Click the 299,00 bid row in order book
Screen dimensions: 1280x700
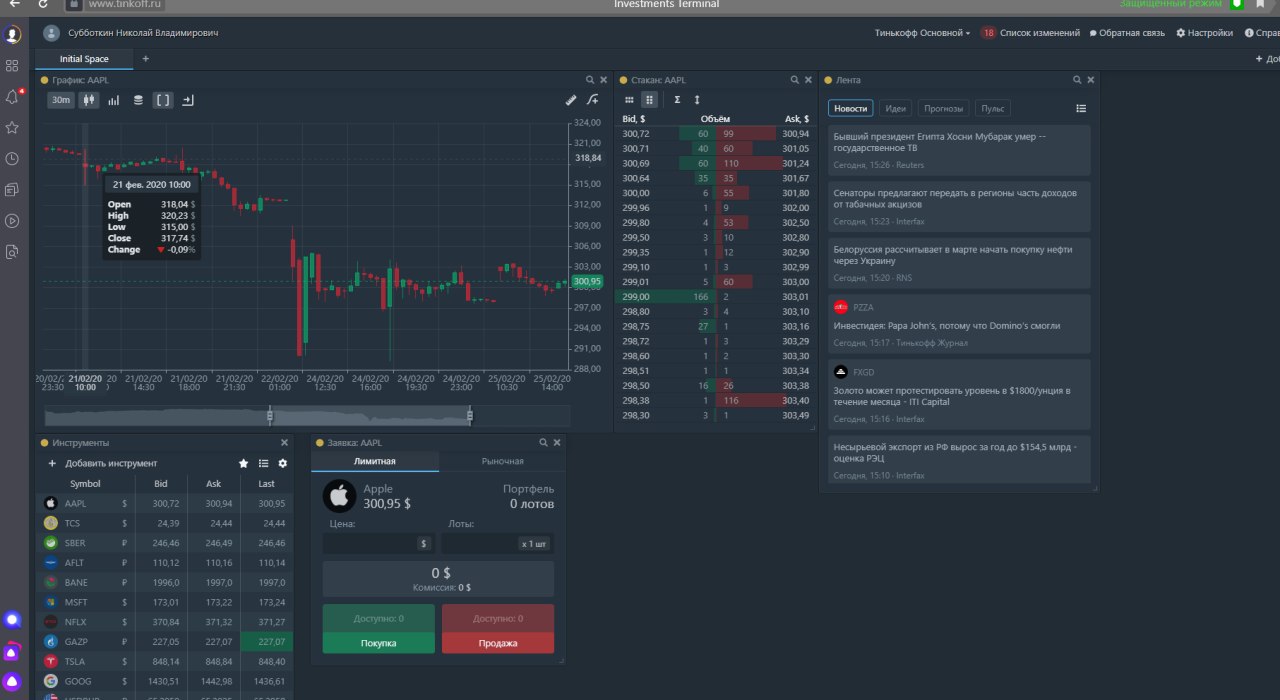(x=665, y=297)
